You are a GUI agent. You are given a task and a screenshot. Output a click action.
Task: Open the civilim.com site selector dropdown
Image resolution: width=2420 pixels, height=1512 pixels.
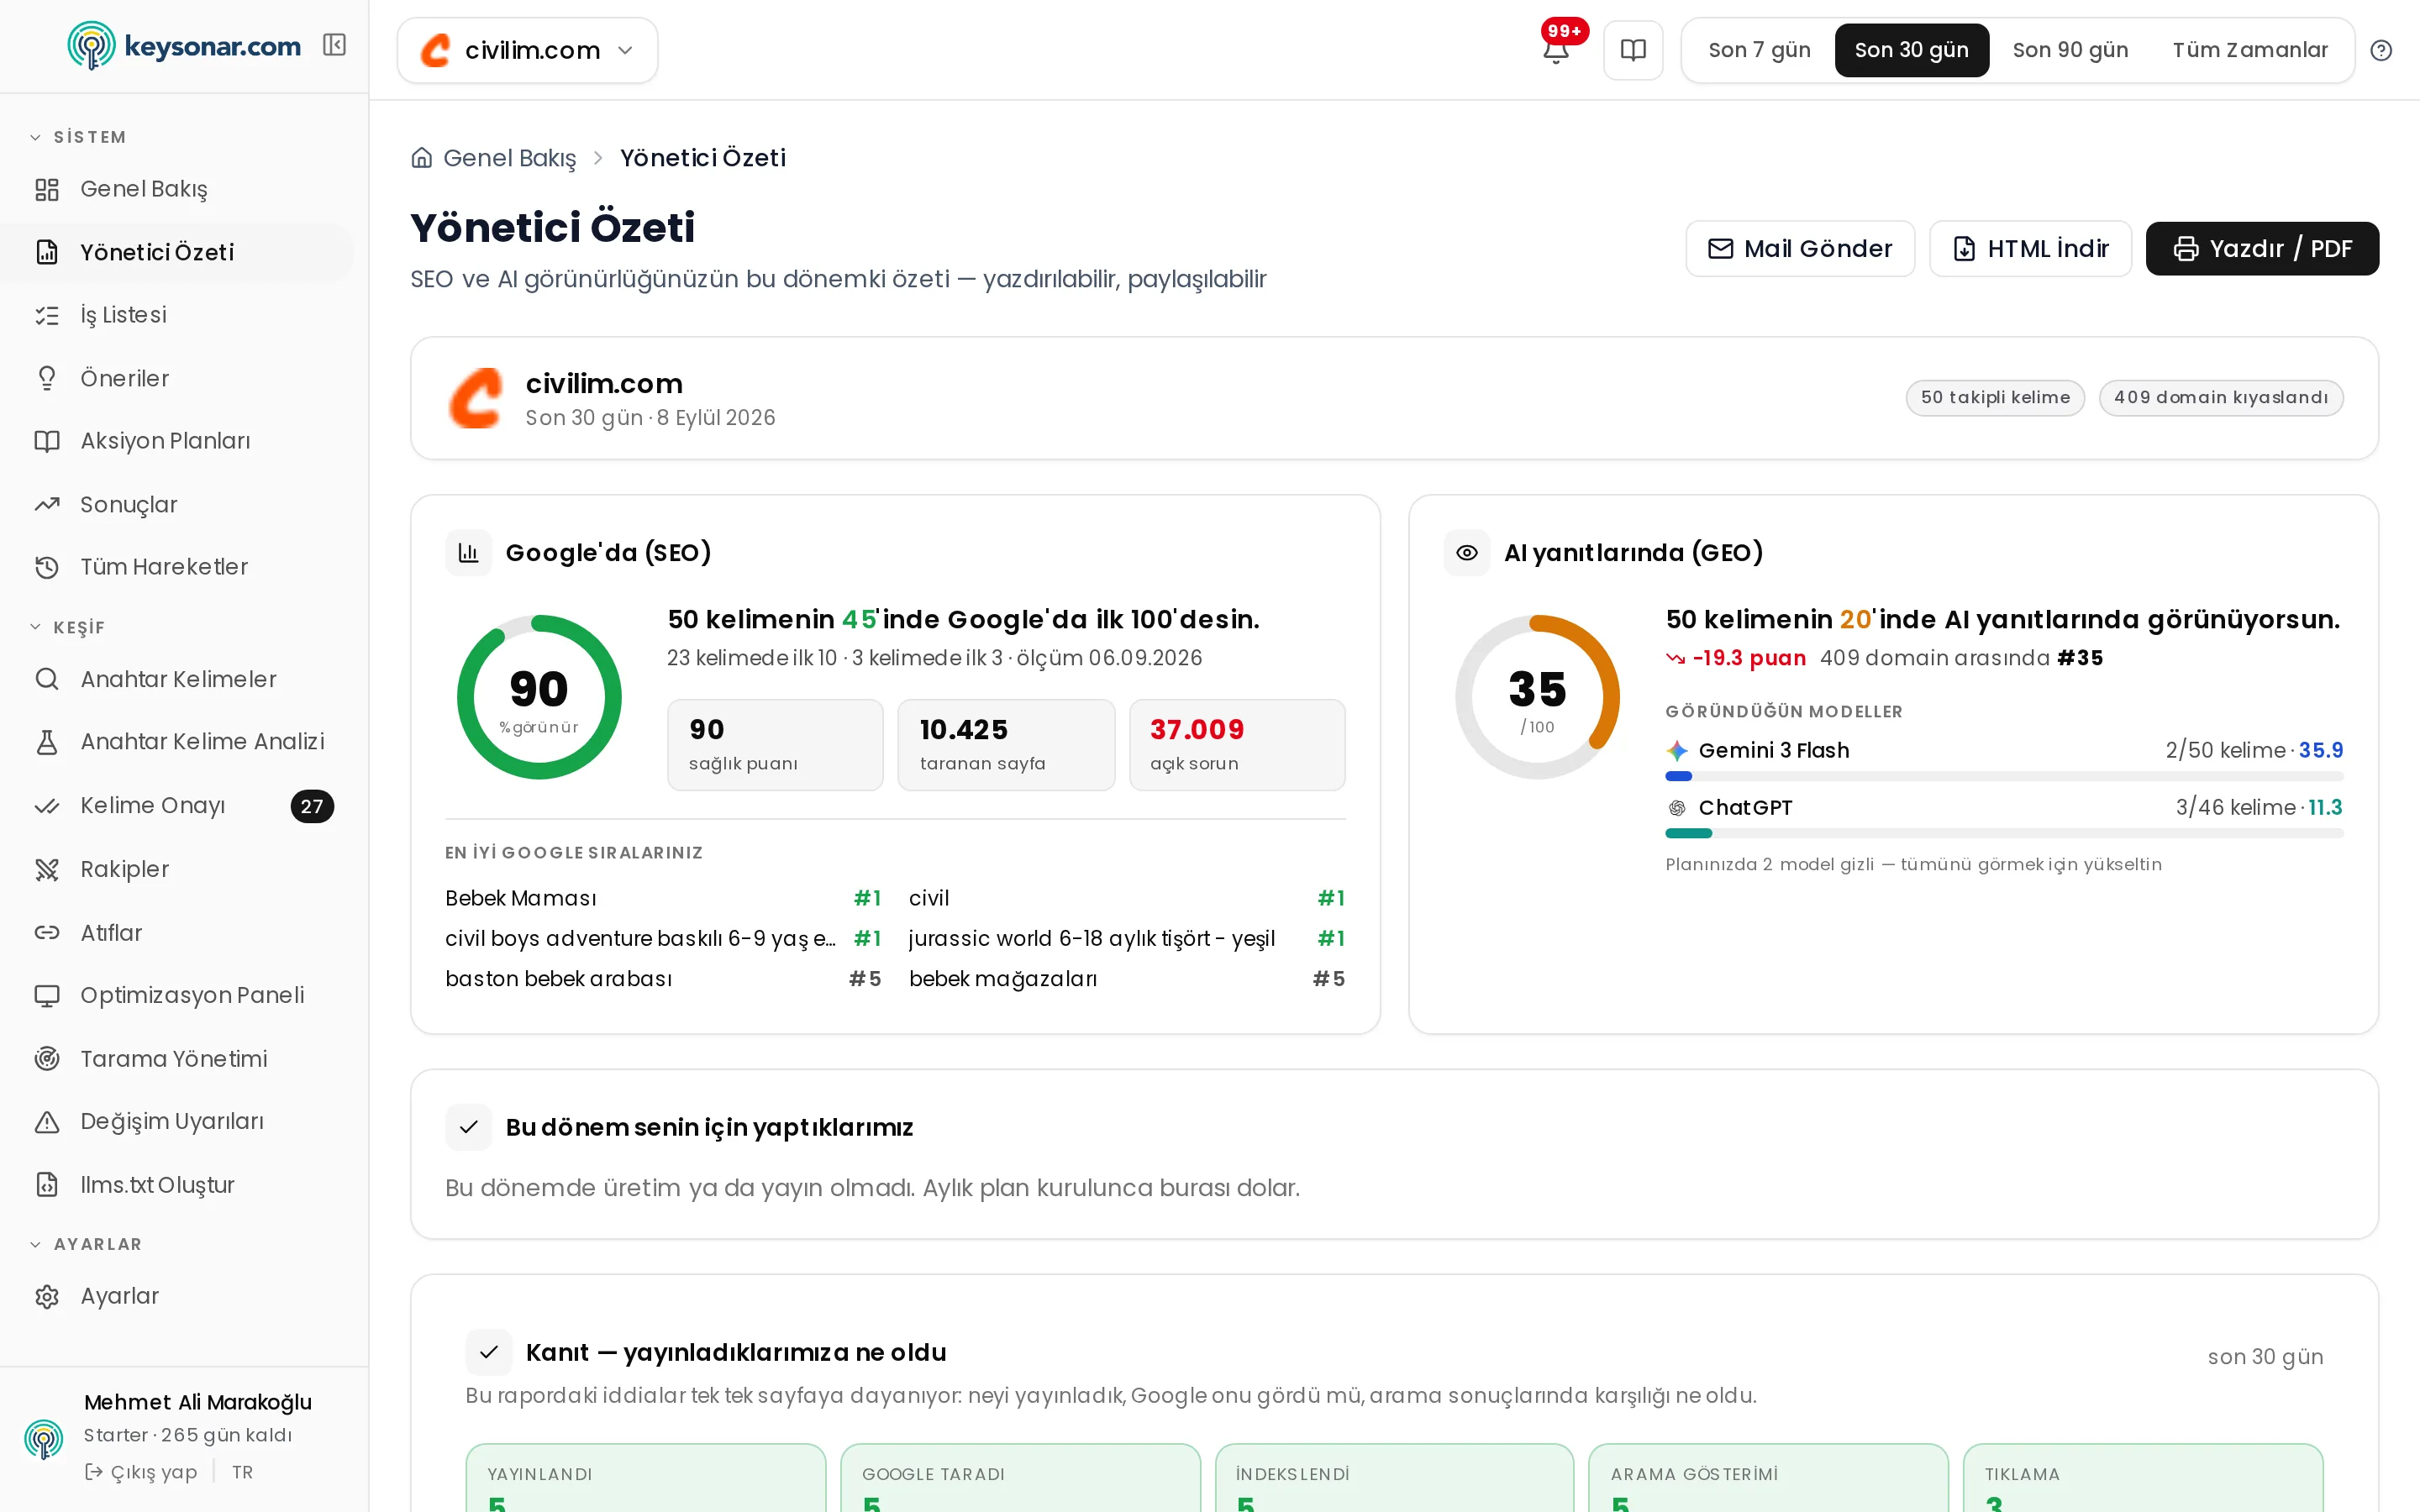pos(527,50)
